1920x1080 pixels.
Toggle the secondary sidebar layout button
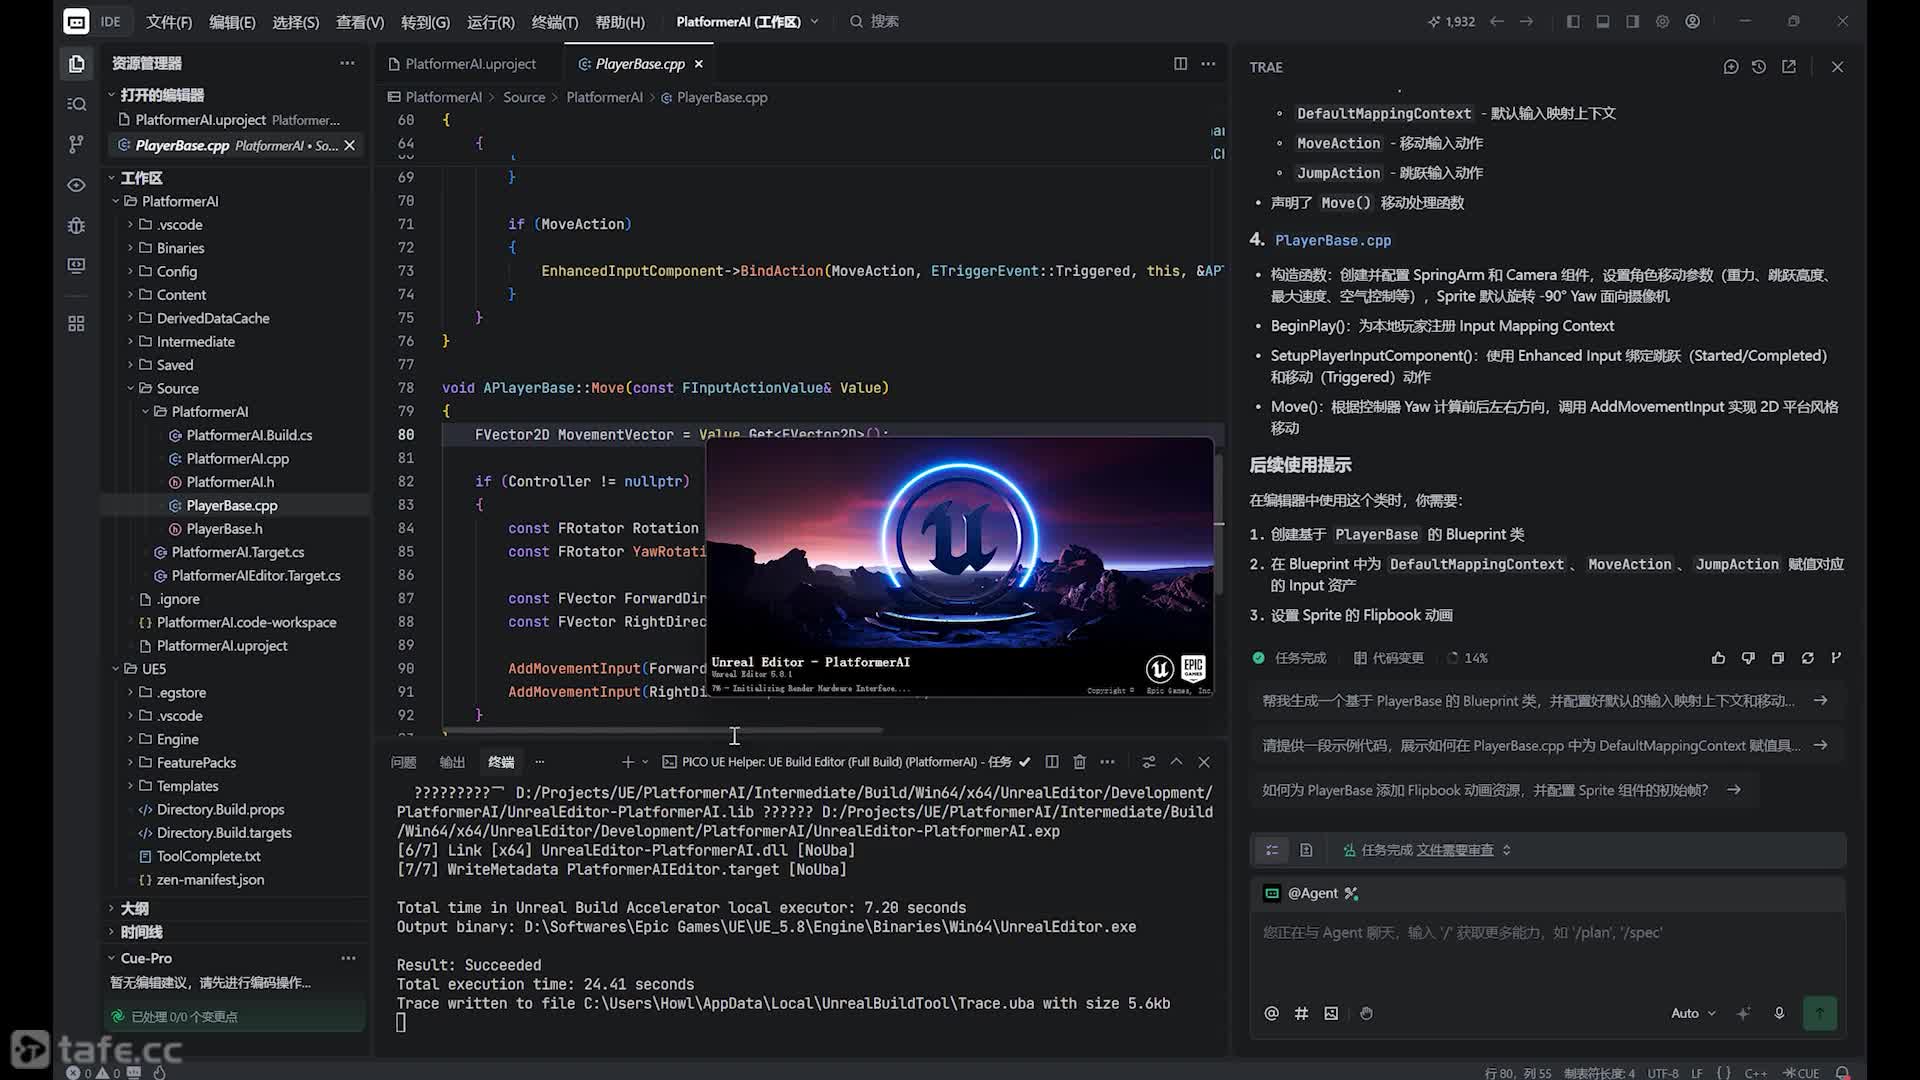tap(1633, 21)
